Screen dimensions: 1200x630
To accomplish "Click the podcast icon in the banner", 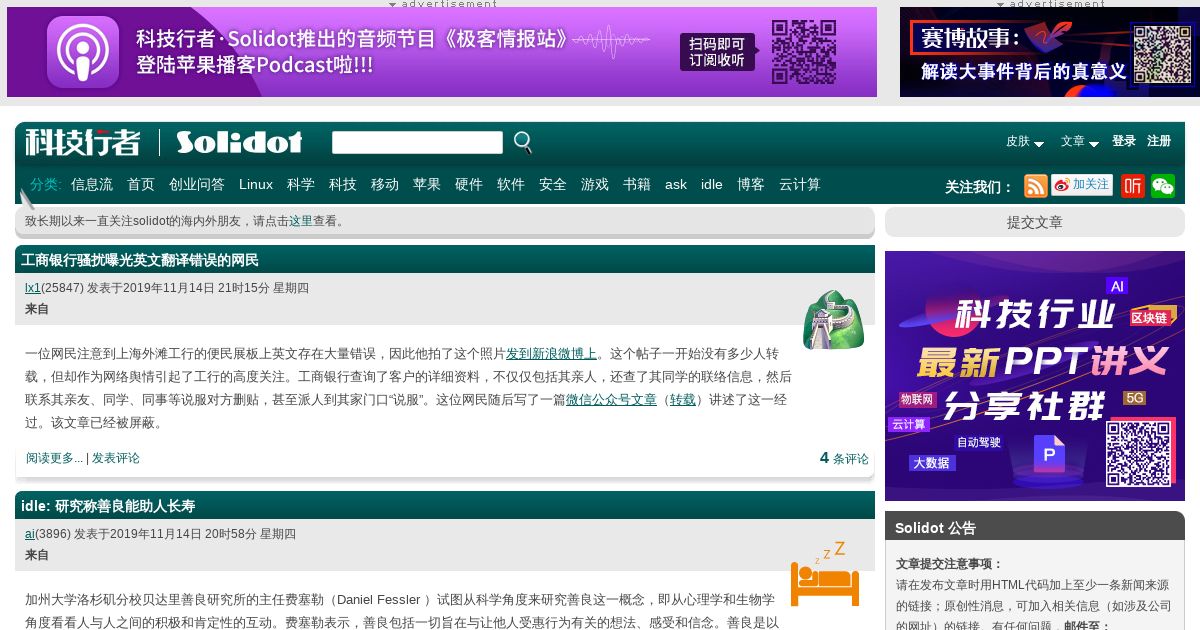I will 83,52.
